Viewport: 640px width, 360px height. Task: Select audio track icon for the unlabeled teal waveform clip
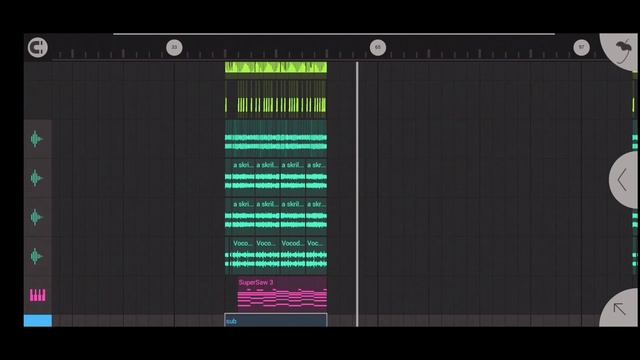[x=36, y=139]
